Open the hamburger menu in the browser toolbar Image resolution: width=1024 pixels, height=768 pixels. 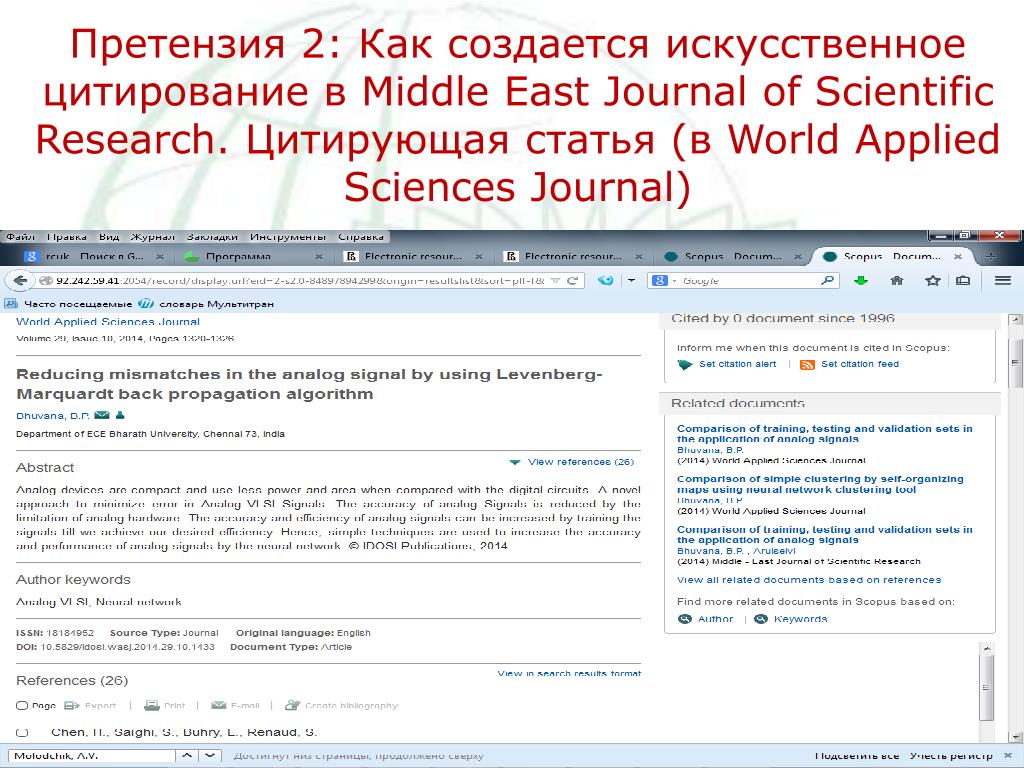point(1002,281)
